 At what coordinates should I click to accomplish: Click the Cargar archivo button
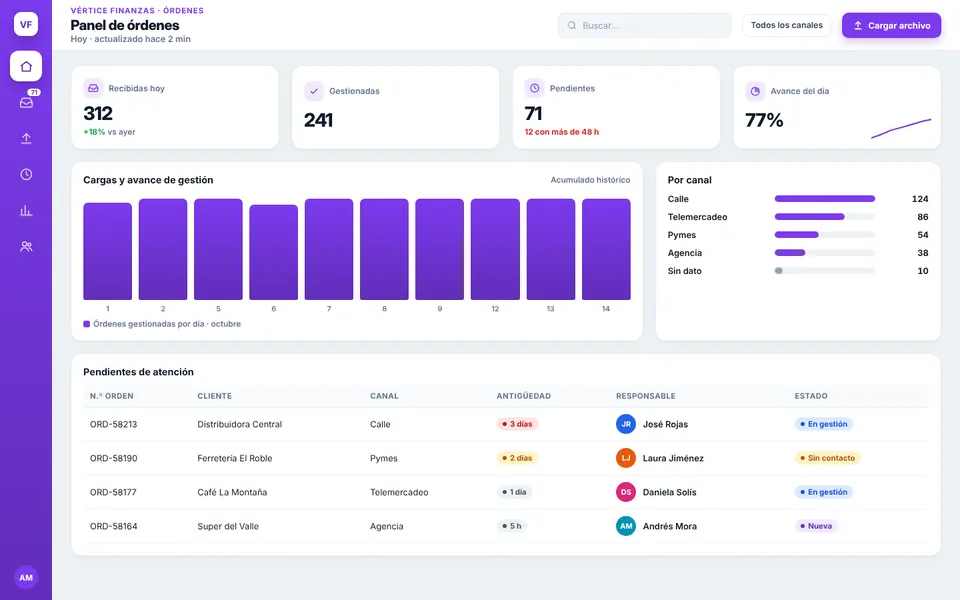point(891,25)
